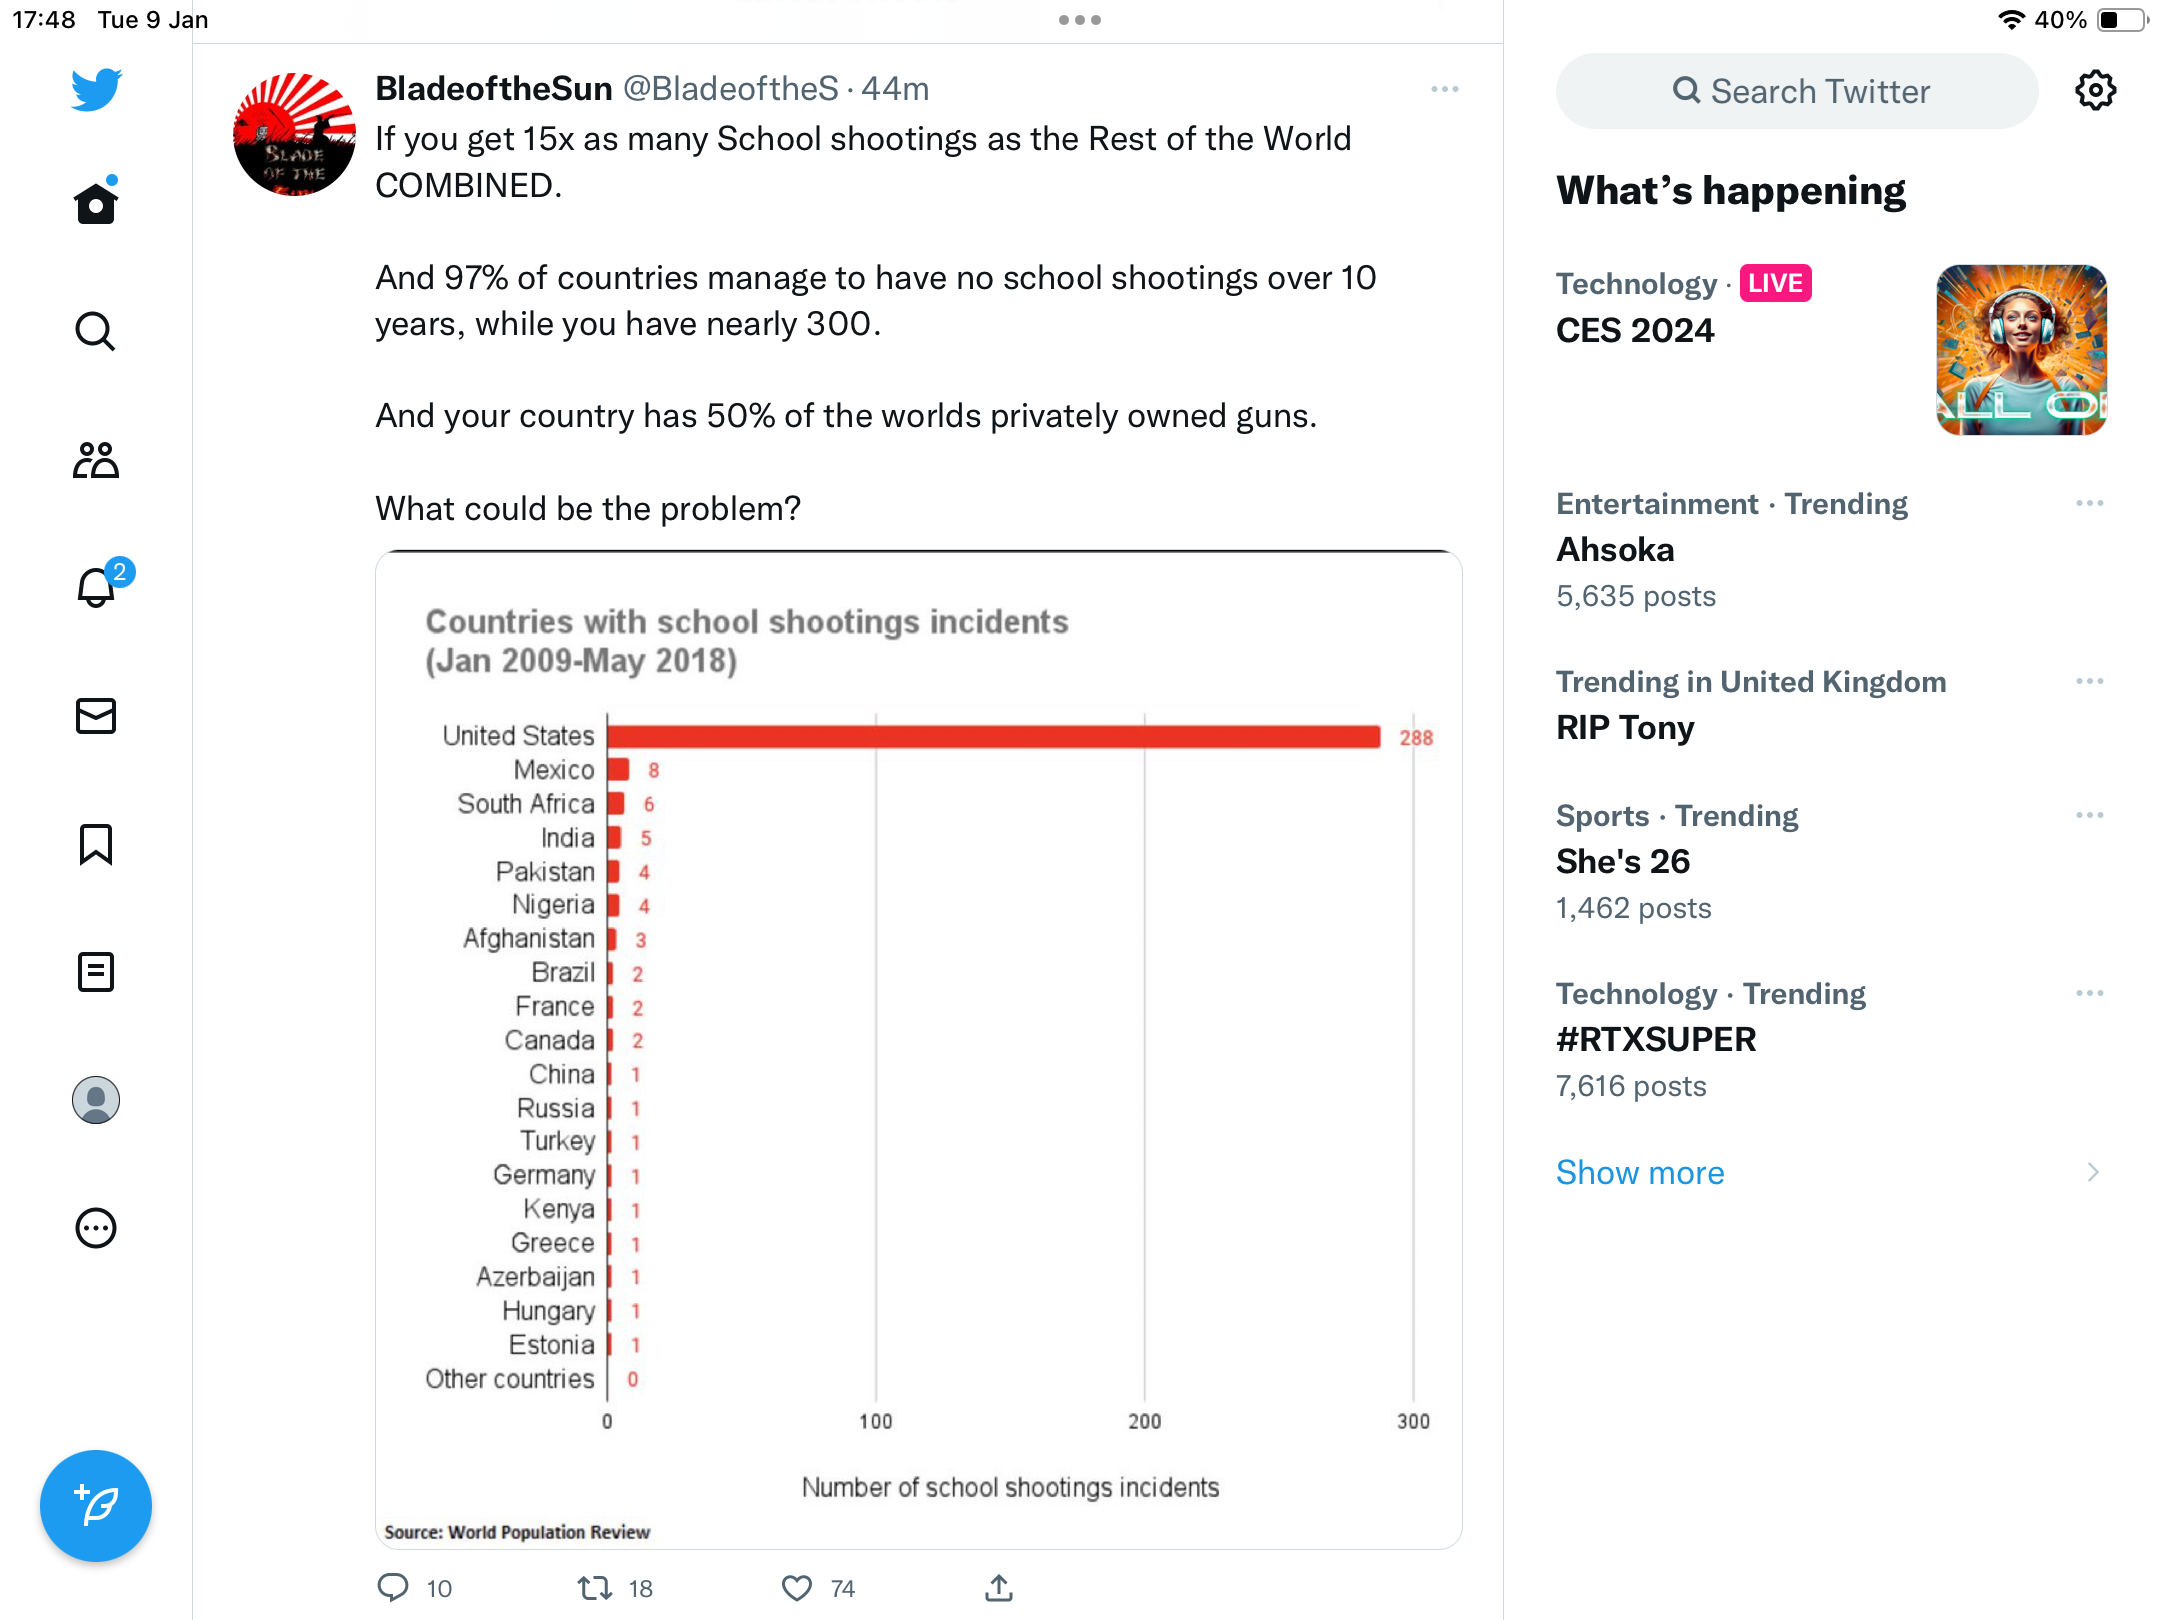Open the #RTXSUPER trending topic
Viewport: 2160px width, 1620px height.
coord(1656,1040)
